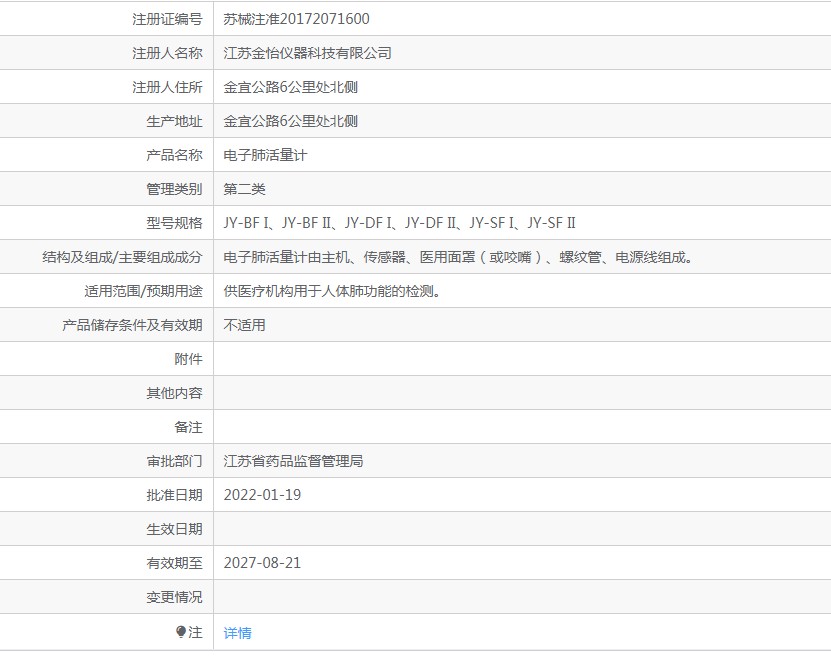Viewport: 831px width, 658px height.
Task: Select the JY-BF model specification text
Action: click(400, 223)
